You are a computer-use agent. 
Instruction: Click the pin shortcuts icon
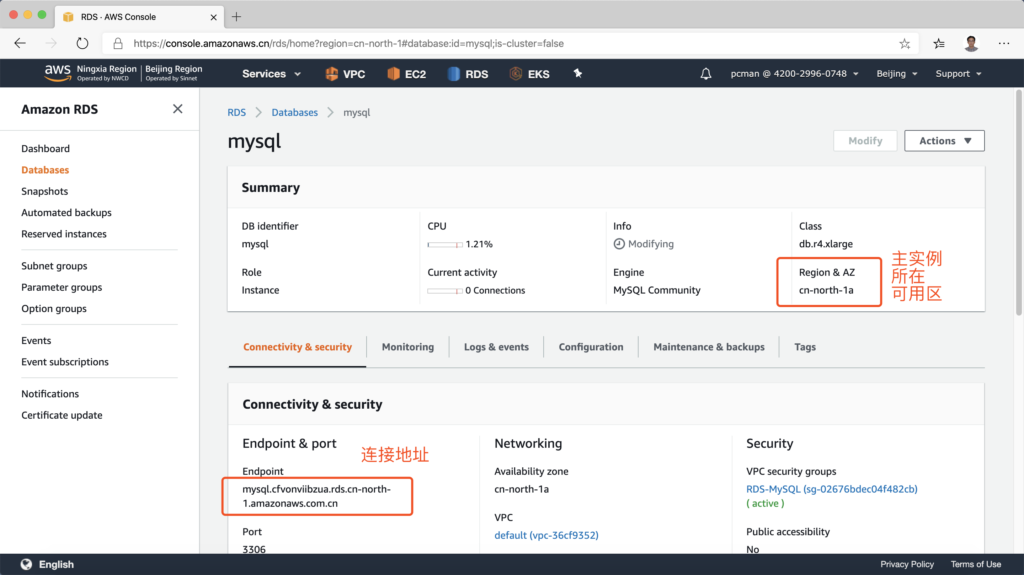(577, 74)
